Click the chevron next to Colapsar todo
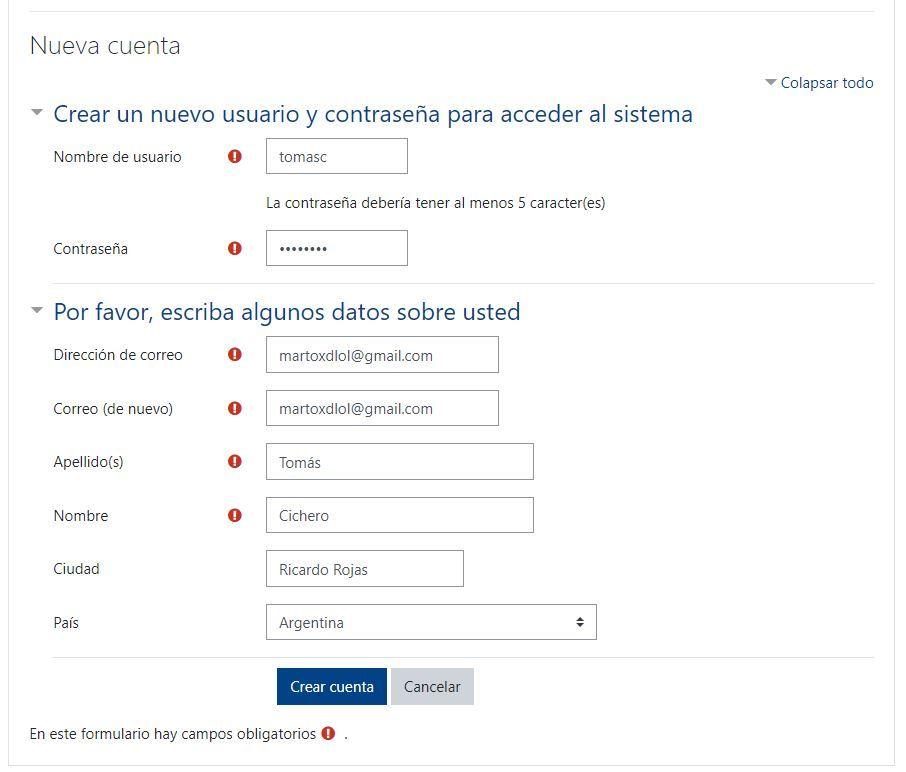Viewport: 906px width, 772px height. coord(770,83)
